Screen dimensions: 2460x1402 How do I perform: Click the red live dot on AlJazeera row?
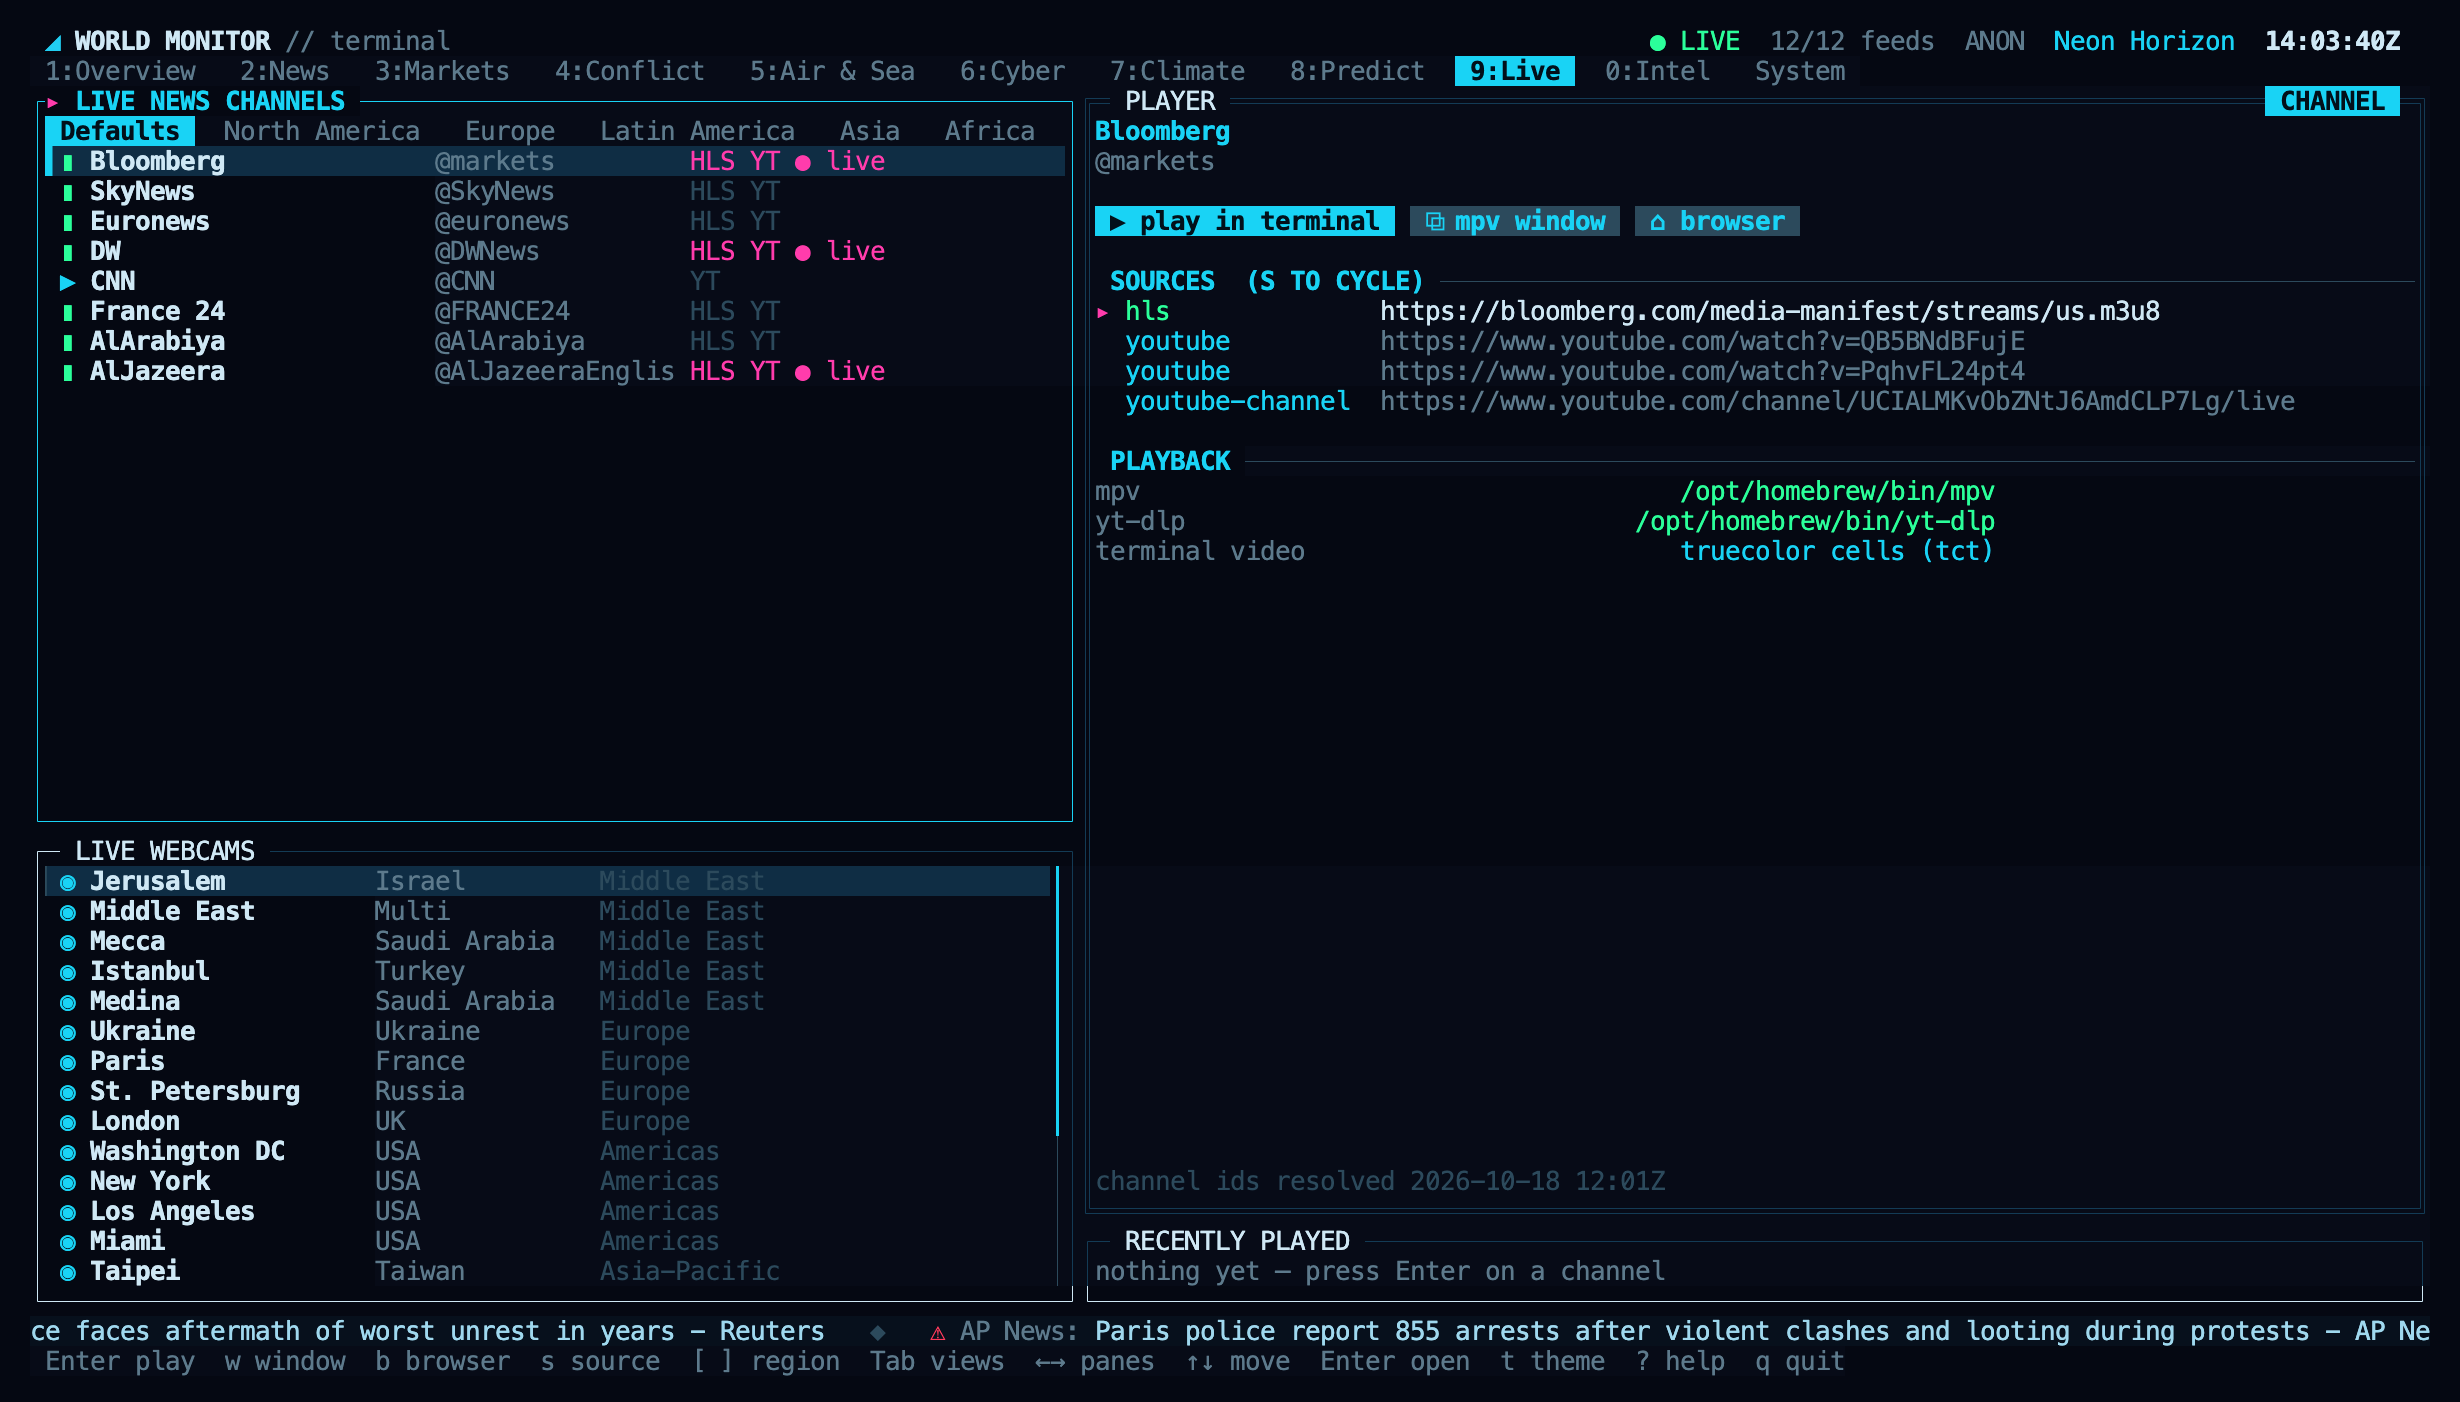click(802, 372)
